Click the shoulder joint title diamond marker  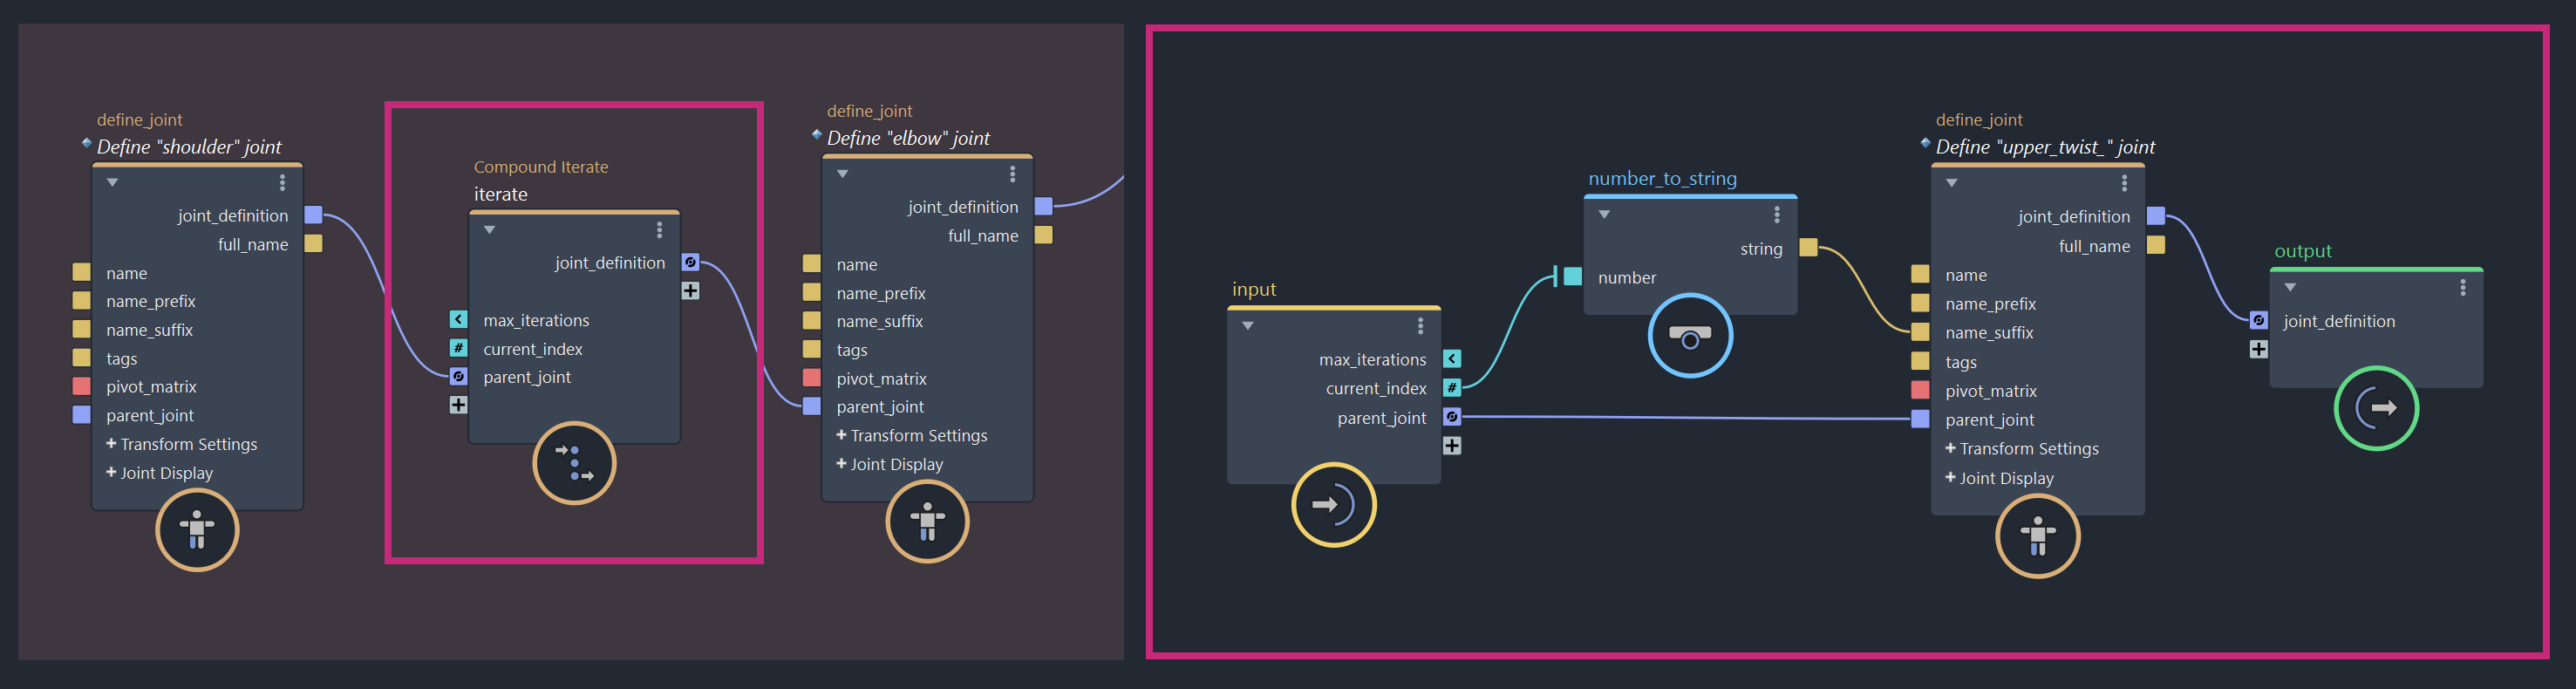coord(87,143)
